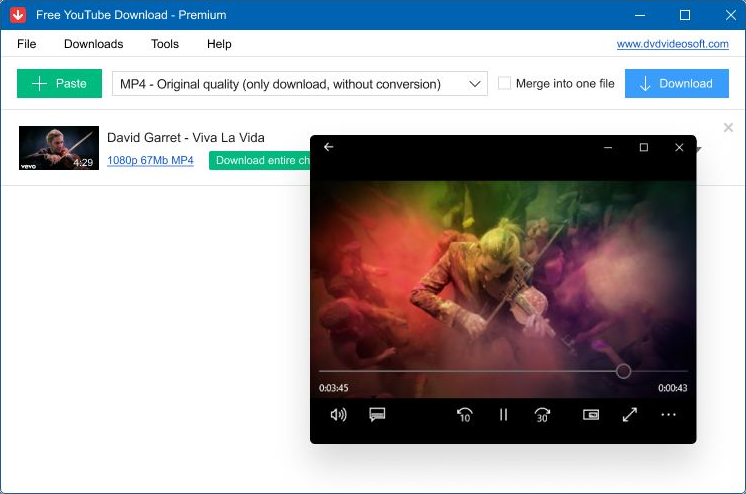The width and height of the screenshot is (746, 494).
Task: Minimize the Free YouTube Download window
Action: pyautogui.click(x=640, y=15)
